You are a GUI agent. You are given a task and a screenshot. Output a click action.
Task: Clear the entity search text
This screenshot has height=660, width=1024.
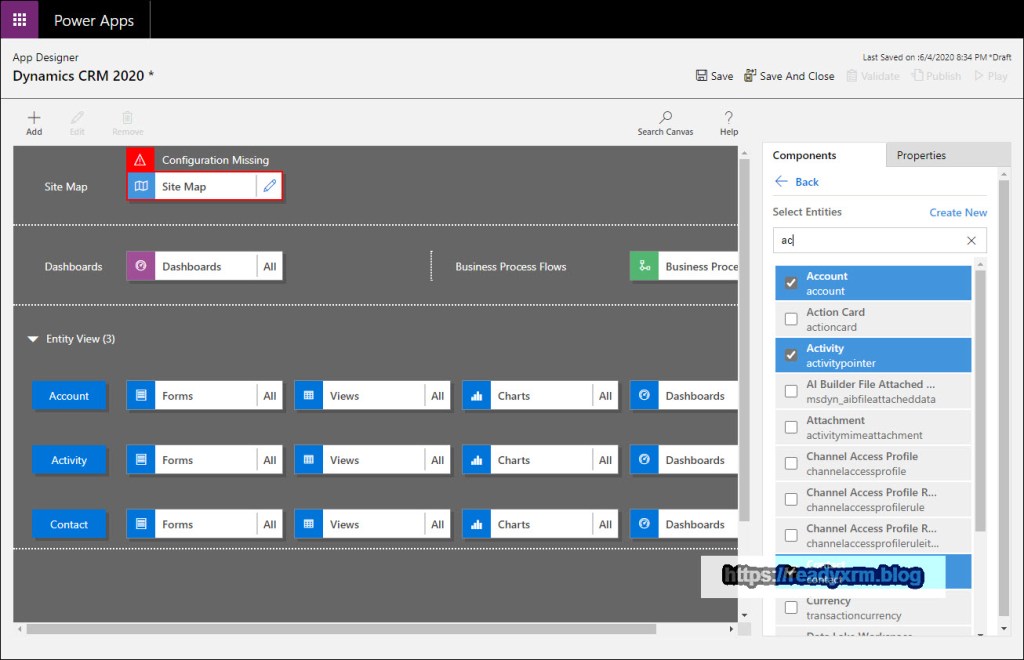(971, 241)
